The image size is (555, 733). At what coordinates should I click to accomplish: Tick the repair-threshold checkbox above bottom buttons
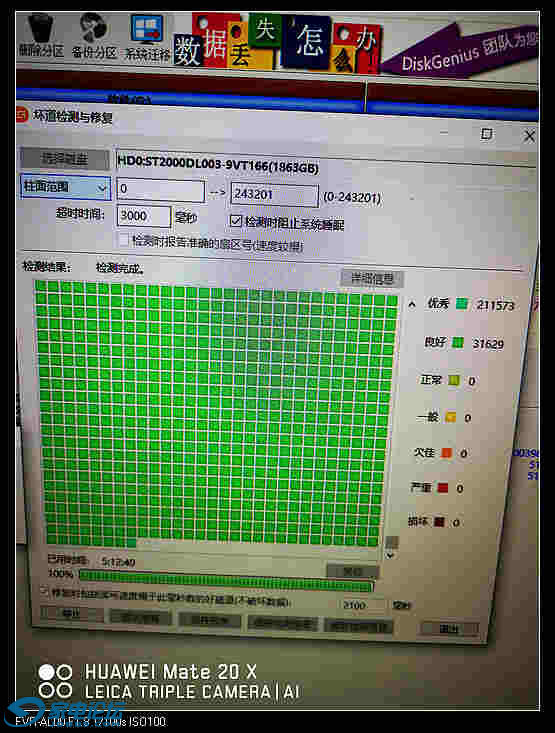(x=44, y=591)
